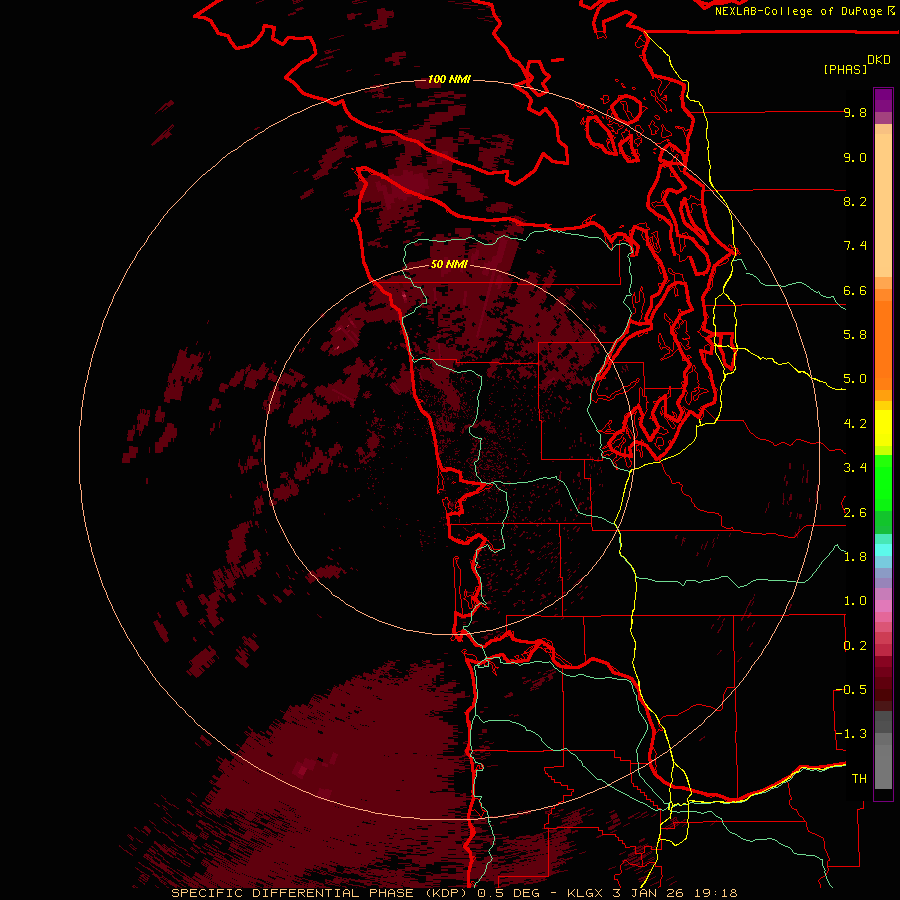Click the NEXLAB-College of DuPage label

800,11
